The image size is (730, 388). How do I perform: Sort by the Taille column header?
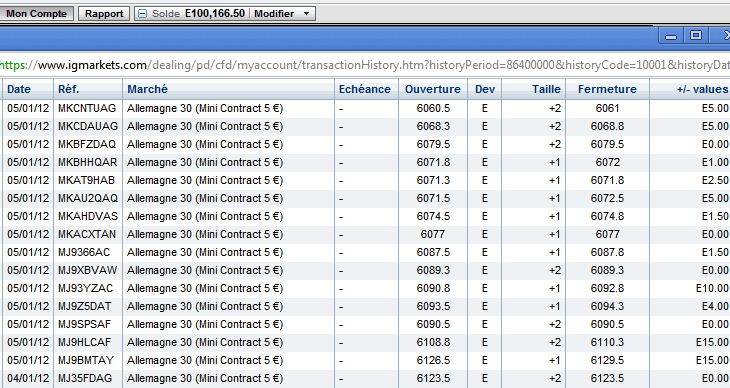(534, 89)
